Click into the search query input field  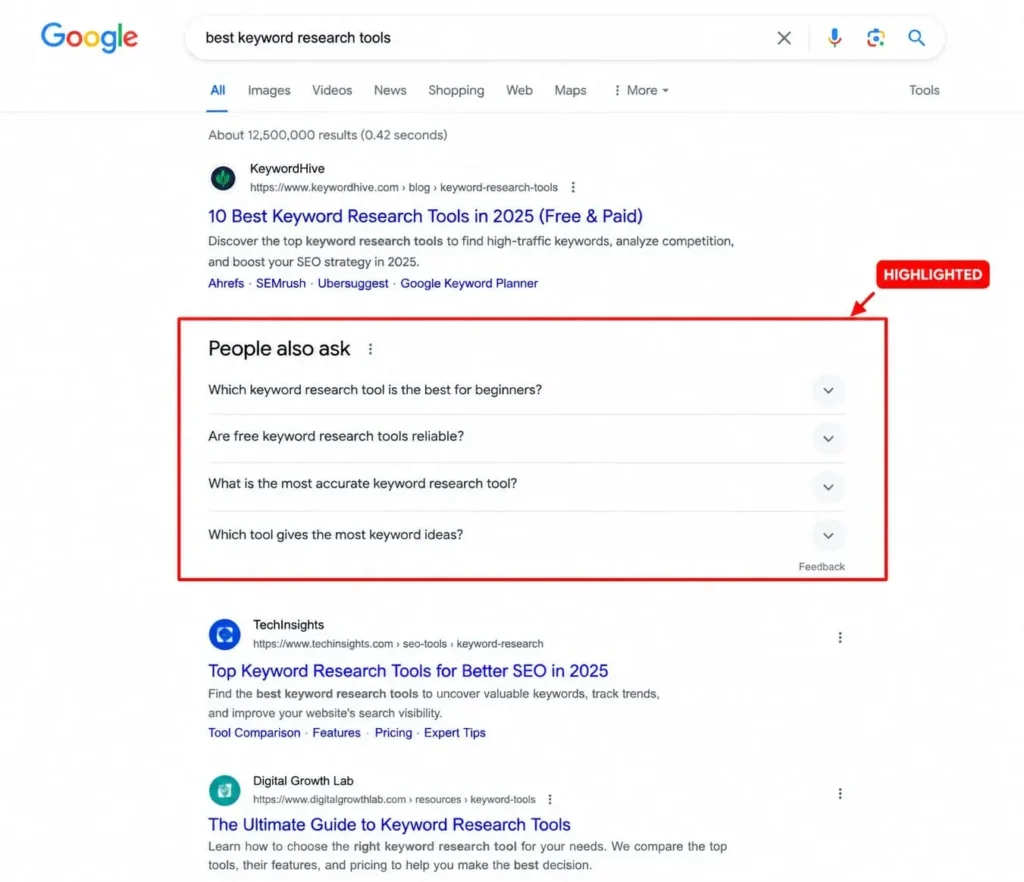pos(483,38)
